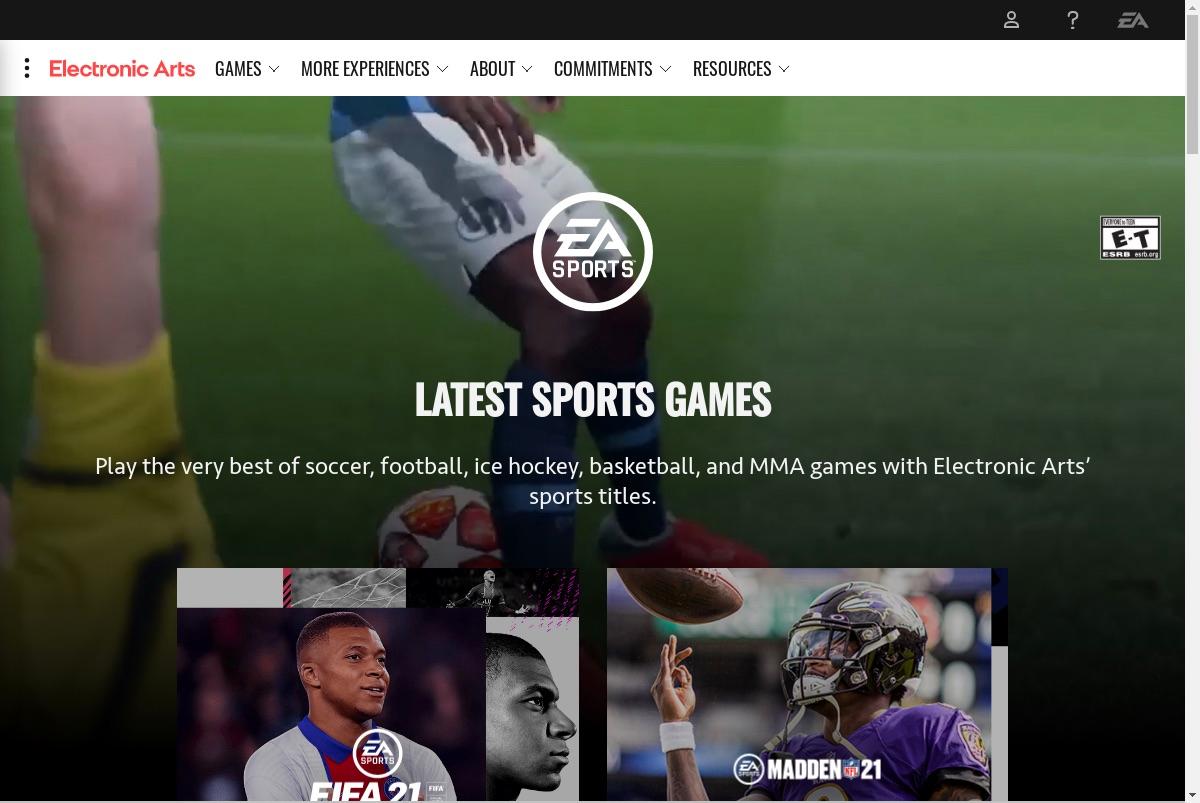Image resolution: width=1200 pixels, height=803 pixels.
Task: Open the three-dot vertical menu icon
Action: 27,68
